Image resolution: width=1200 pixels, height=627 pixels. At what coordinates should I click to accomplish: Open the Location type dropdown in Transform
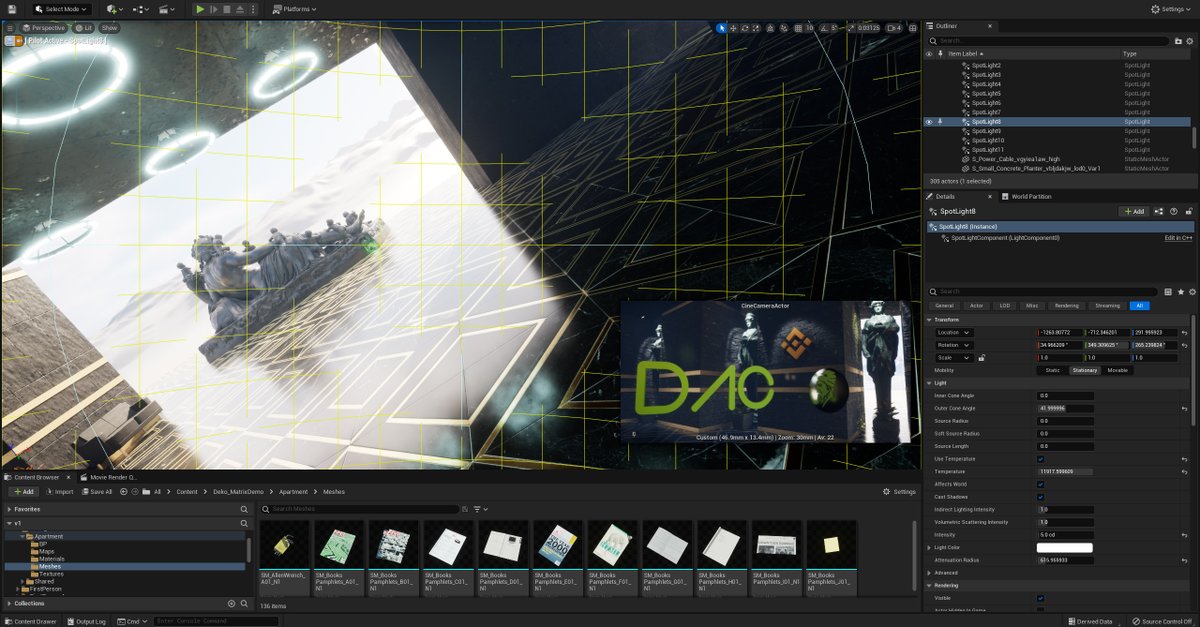coord(954,332)
